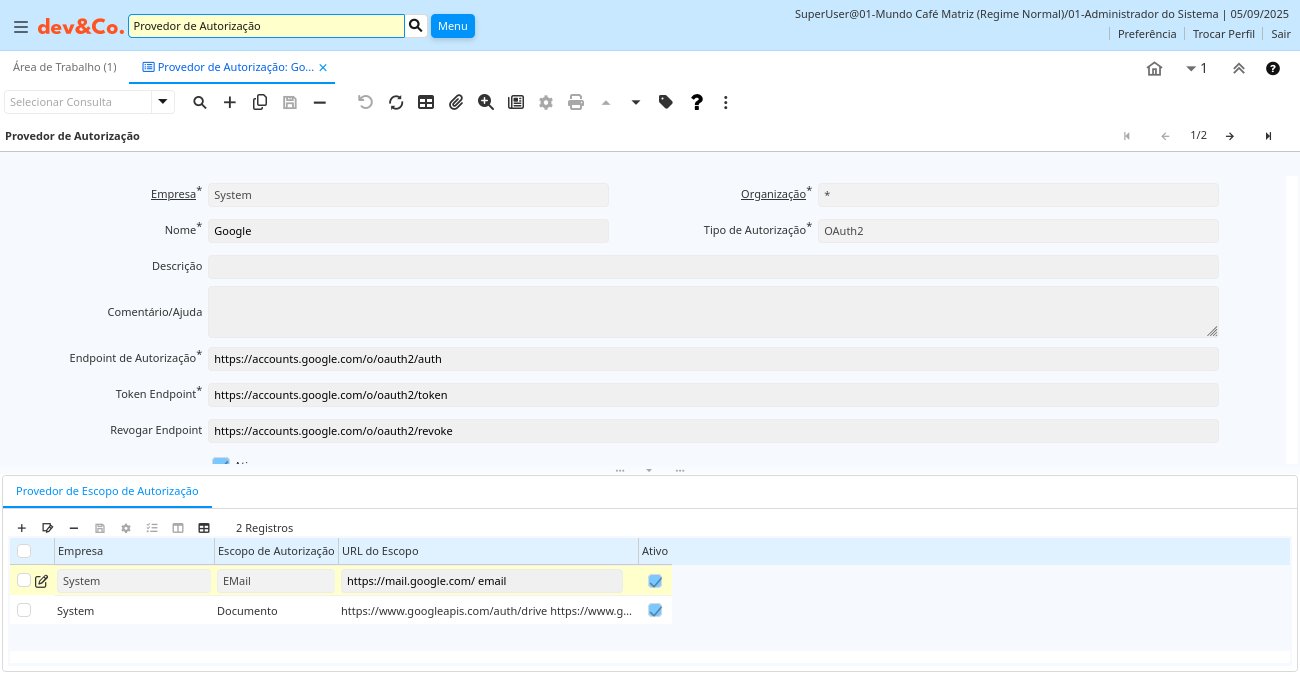Click the Find record magnifier icon in toolbar

(200, 102)
